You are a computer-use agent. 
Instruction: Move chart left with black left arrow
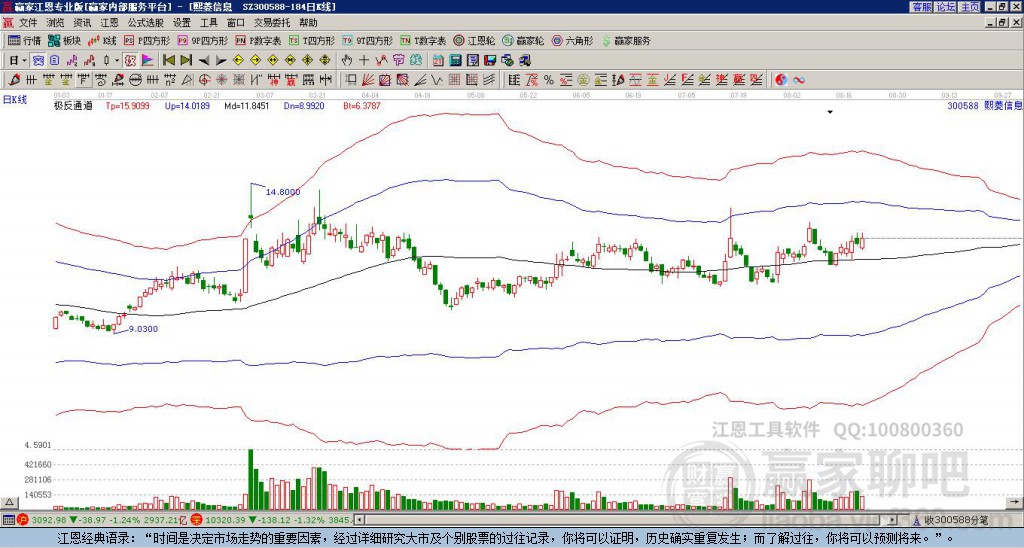204,60
